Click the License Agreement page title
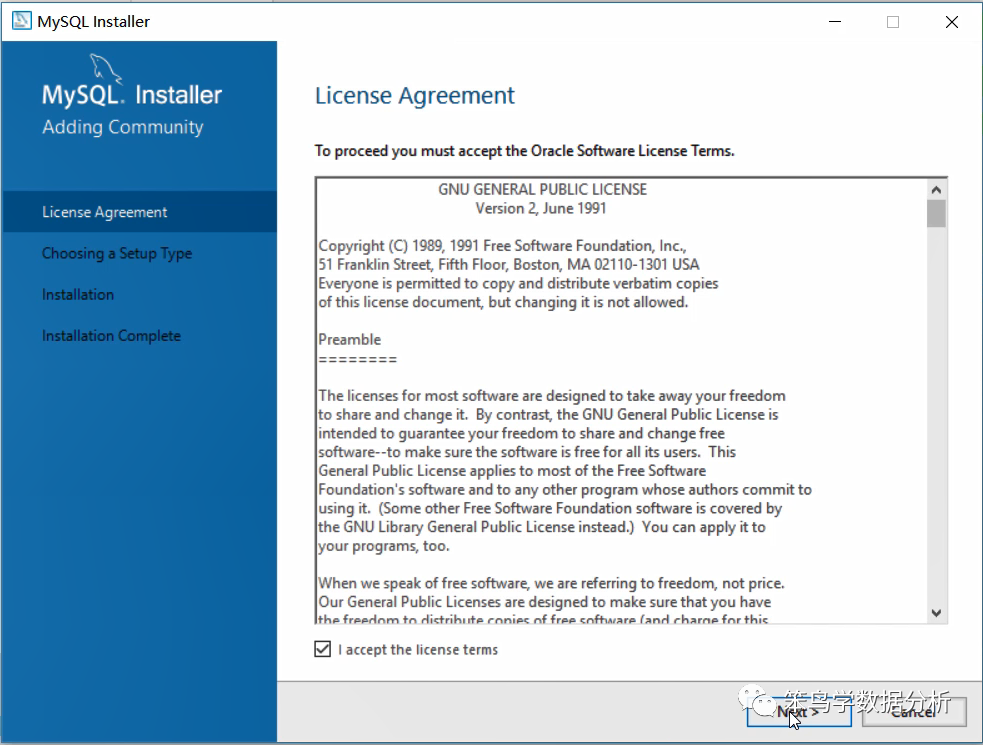Screen dimensions: 983x745 click(x=414, y=95)
